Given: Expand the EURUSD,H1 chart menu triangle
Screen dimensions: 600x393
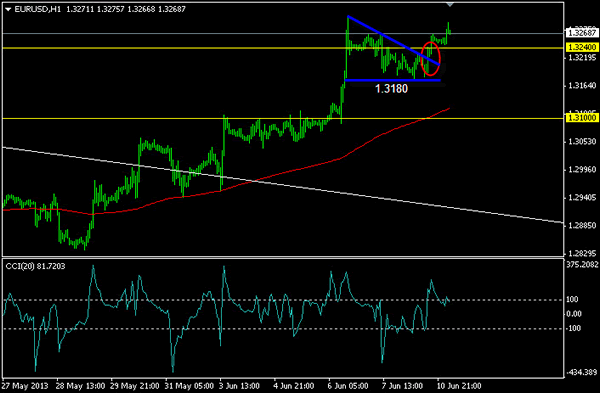Looking at the screenshot, I should pos(8,10).
